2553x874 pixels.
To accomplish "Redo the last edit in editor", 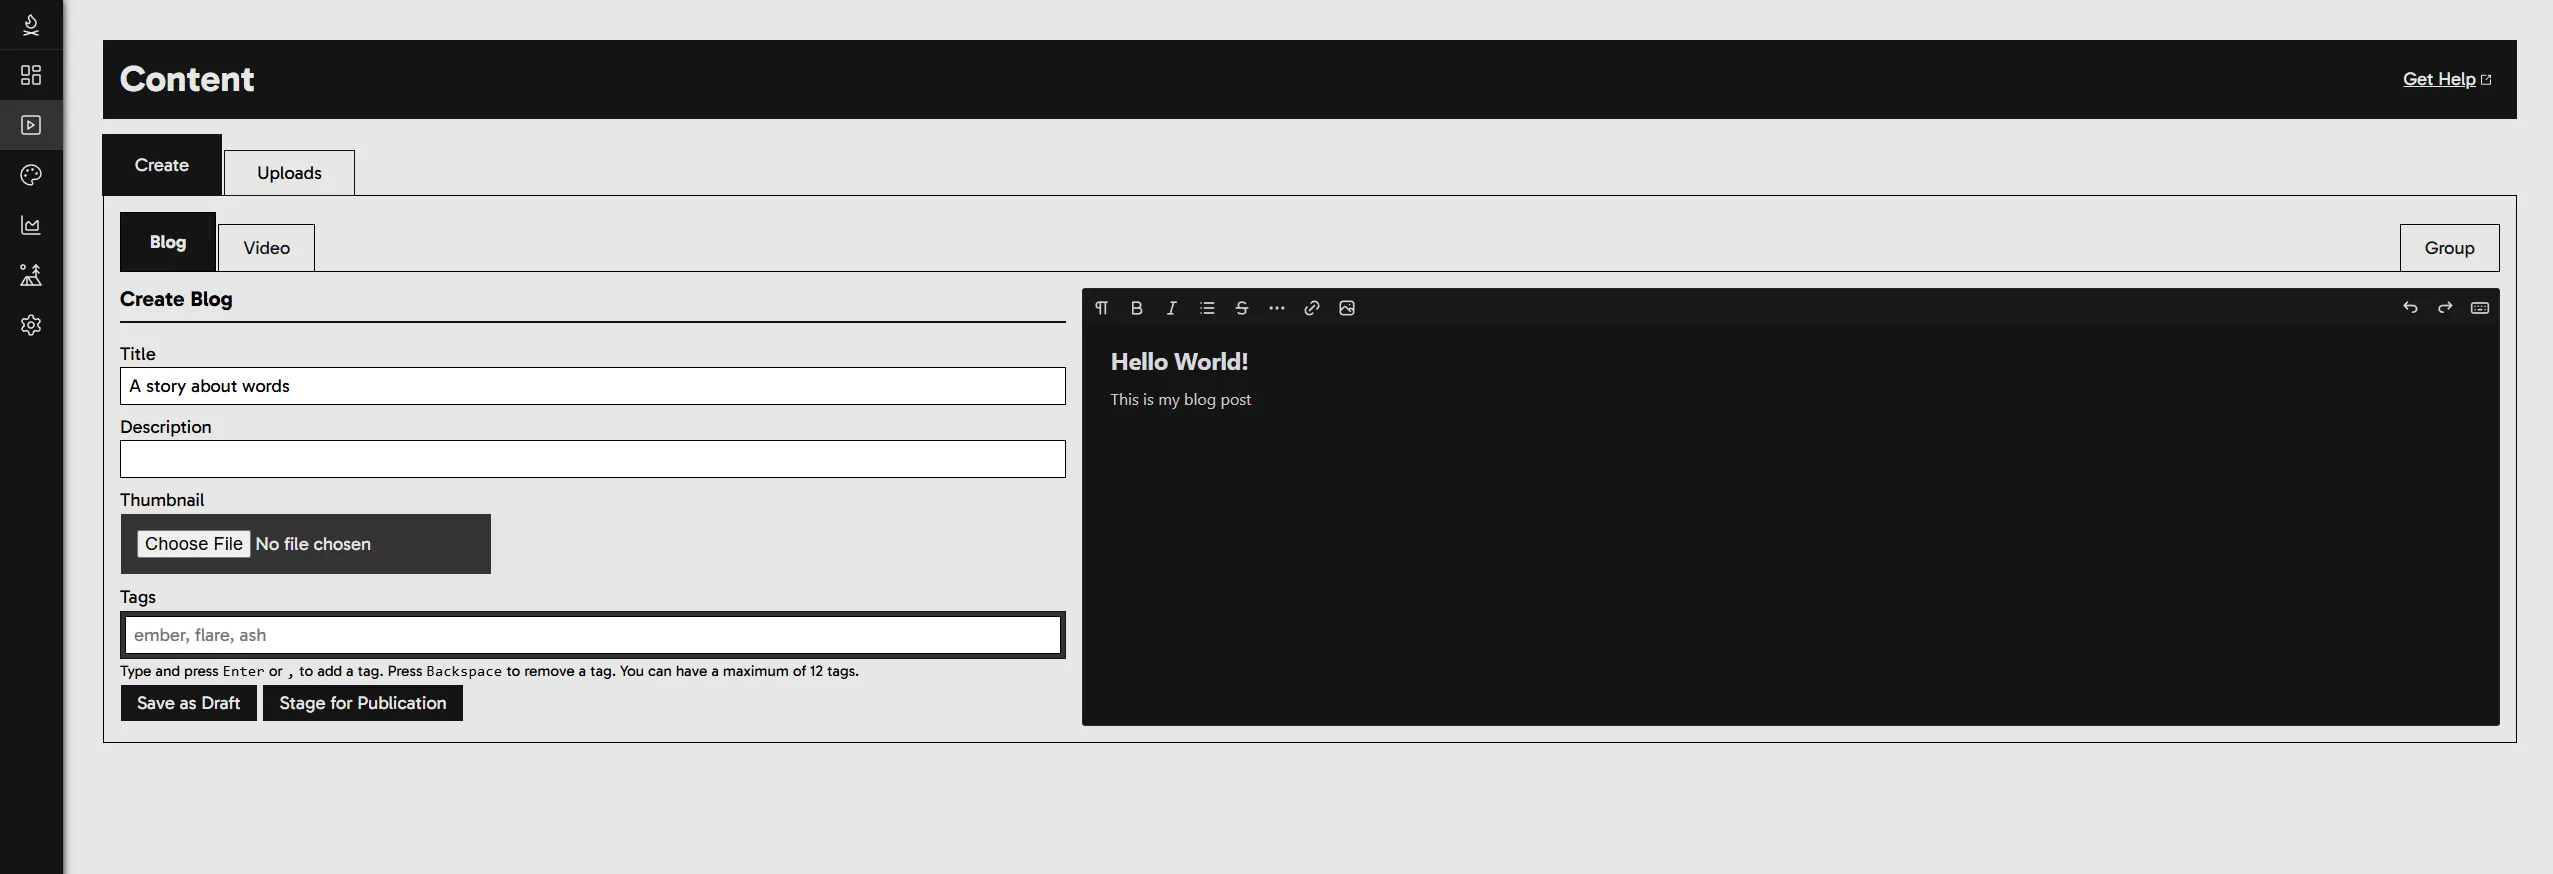I will point(2445,308).
